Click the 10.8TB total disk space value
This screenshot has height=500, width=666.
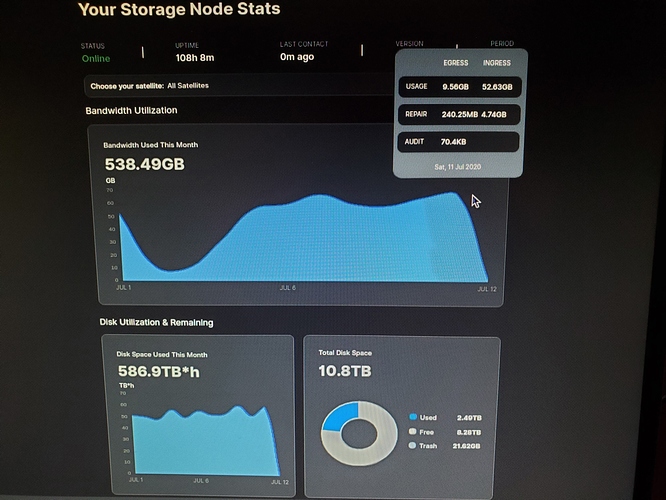(345, 371)
